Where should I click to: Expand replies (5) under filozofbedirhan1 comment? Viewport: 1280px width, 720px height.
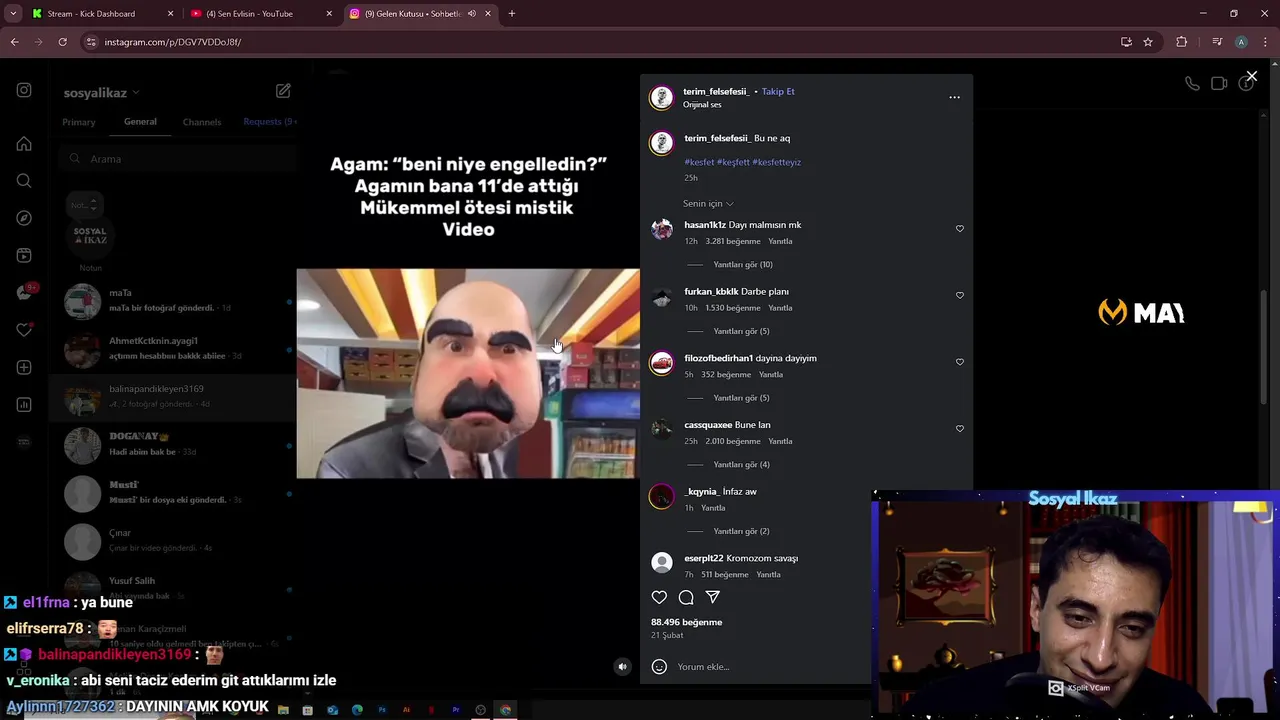(x=741, y=398)
